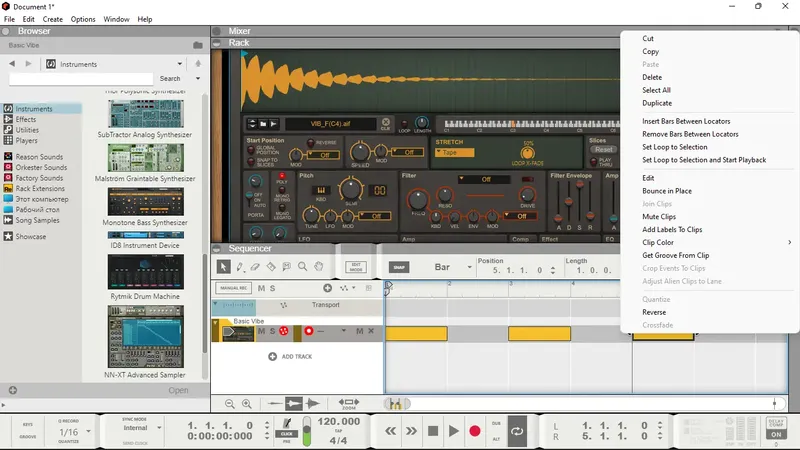Open Edit menu
Viewport: 800px width, 450px height.
point(29,19)
